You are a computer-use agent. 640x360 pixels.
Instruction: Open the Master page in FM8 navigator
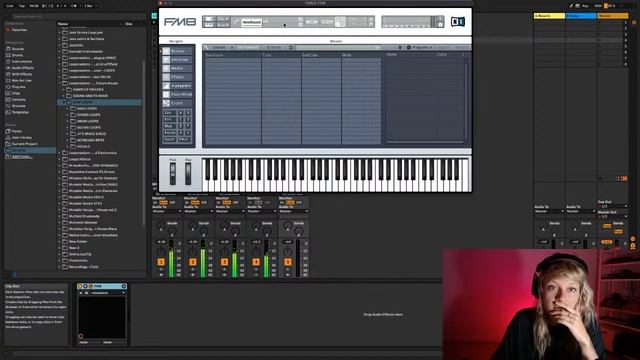pyautogui.click(x=177, y=68)
